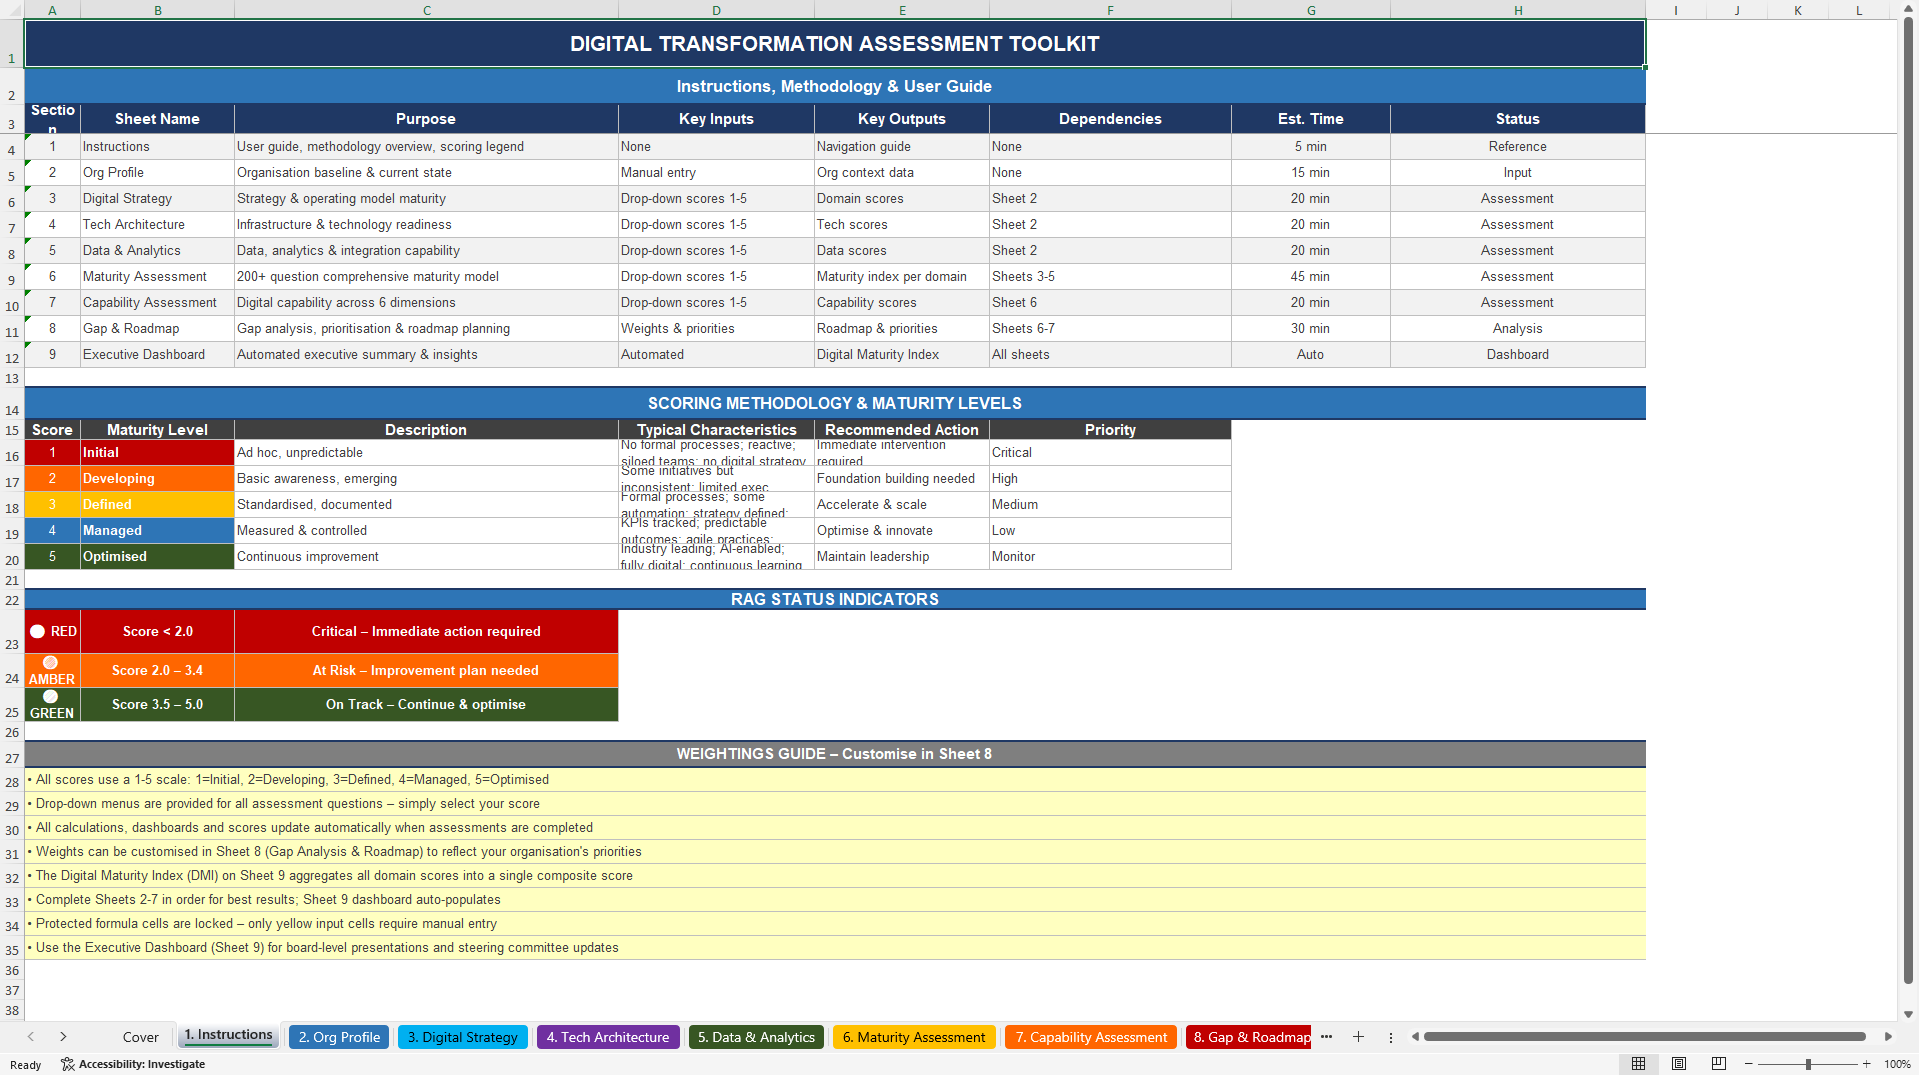Open the 3. Digital Strategy tab
Viewport: 1919px width, 1075px height.
[462, 1037]
